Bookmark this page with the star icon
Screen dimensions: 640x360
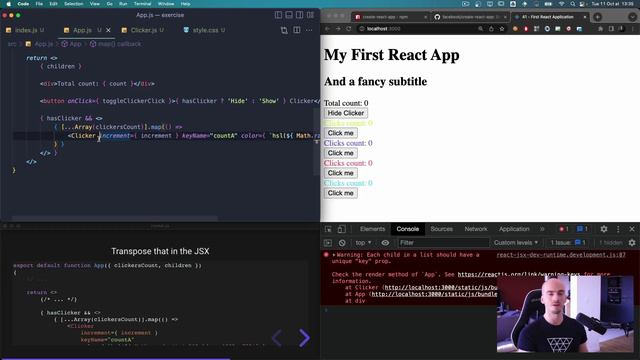tap(502, 29)
